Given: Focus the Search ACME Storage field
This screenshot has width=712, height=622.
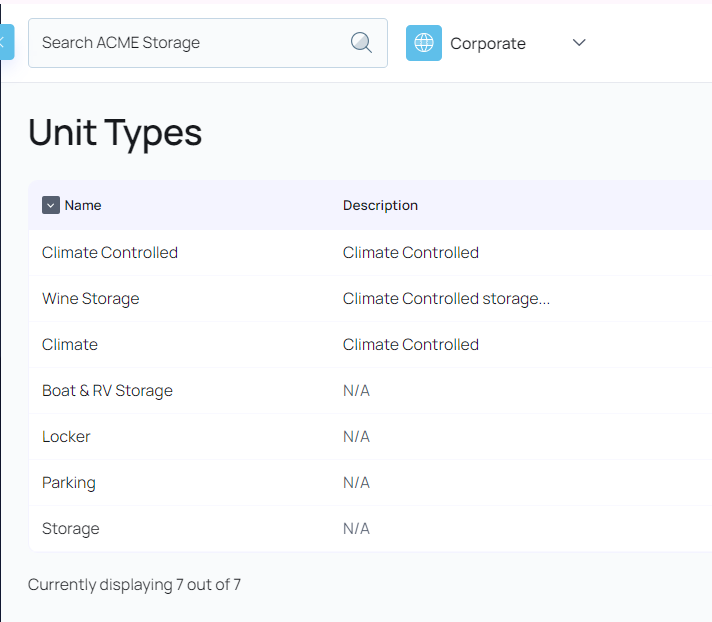Looking at the screenshot, I should pyautogui.click(x=190, y=43).
